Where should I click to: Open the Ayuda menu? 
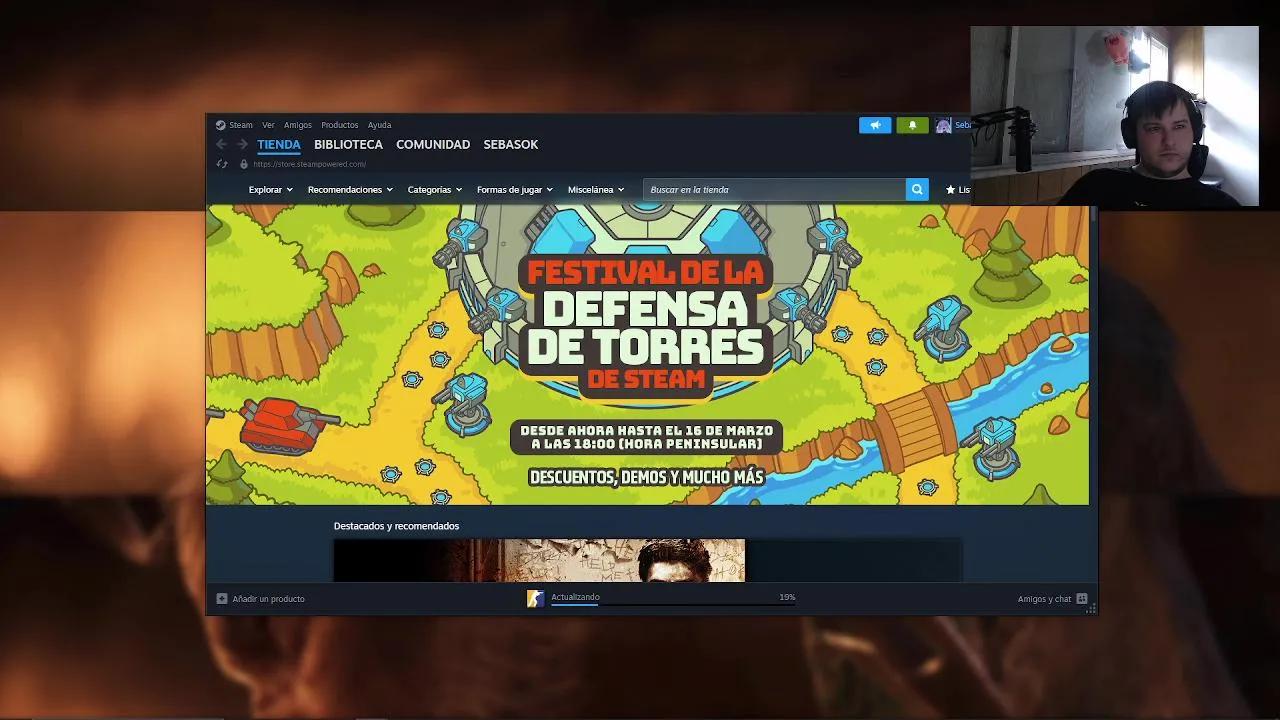coord(379,125)
